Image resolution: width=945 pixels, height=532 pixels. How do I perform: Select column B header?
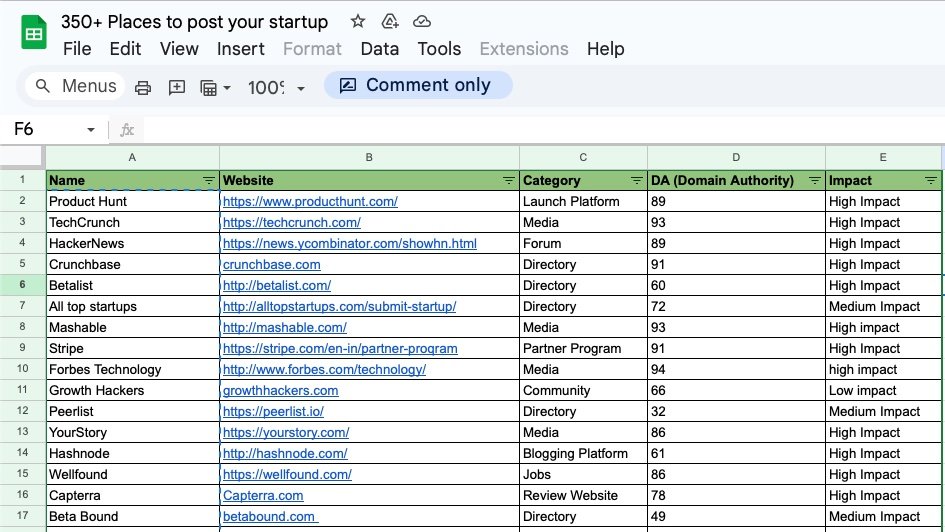tap(369, 158)
